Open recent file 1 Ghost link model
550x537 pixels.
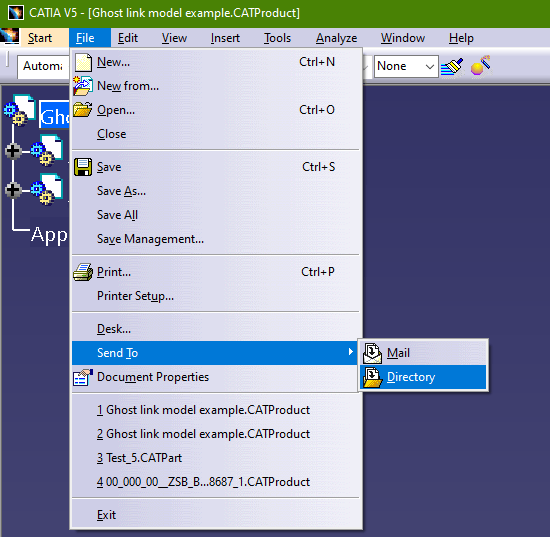tap(215, 410)
